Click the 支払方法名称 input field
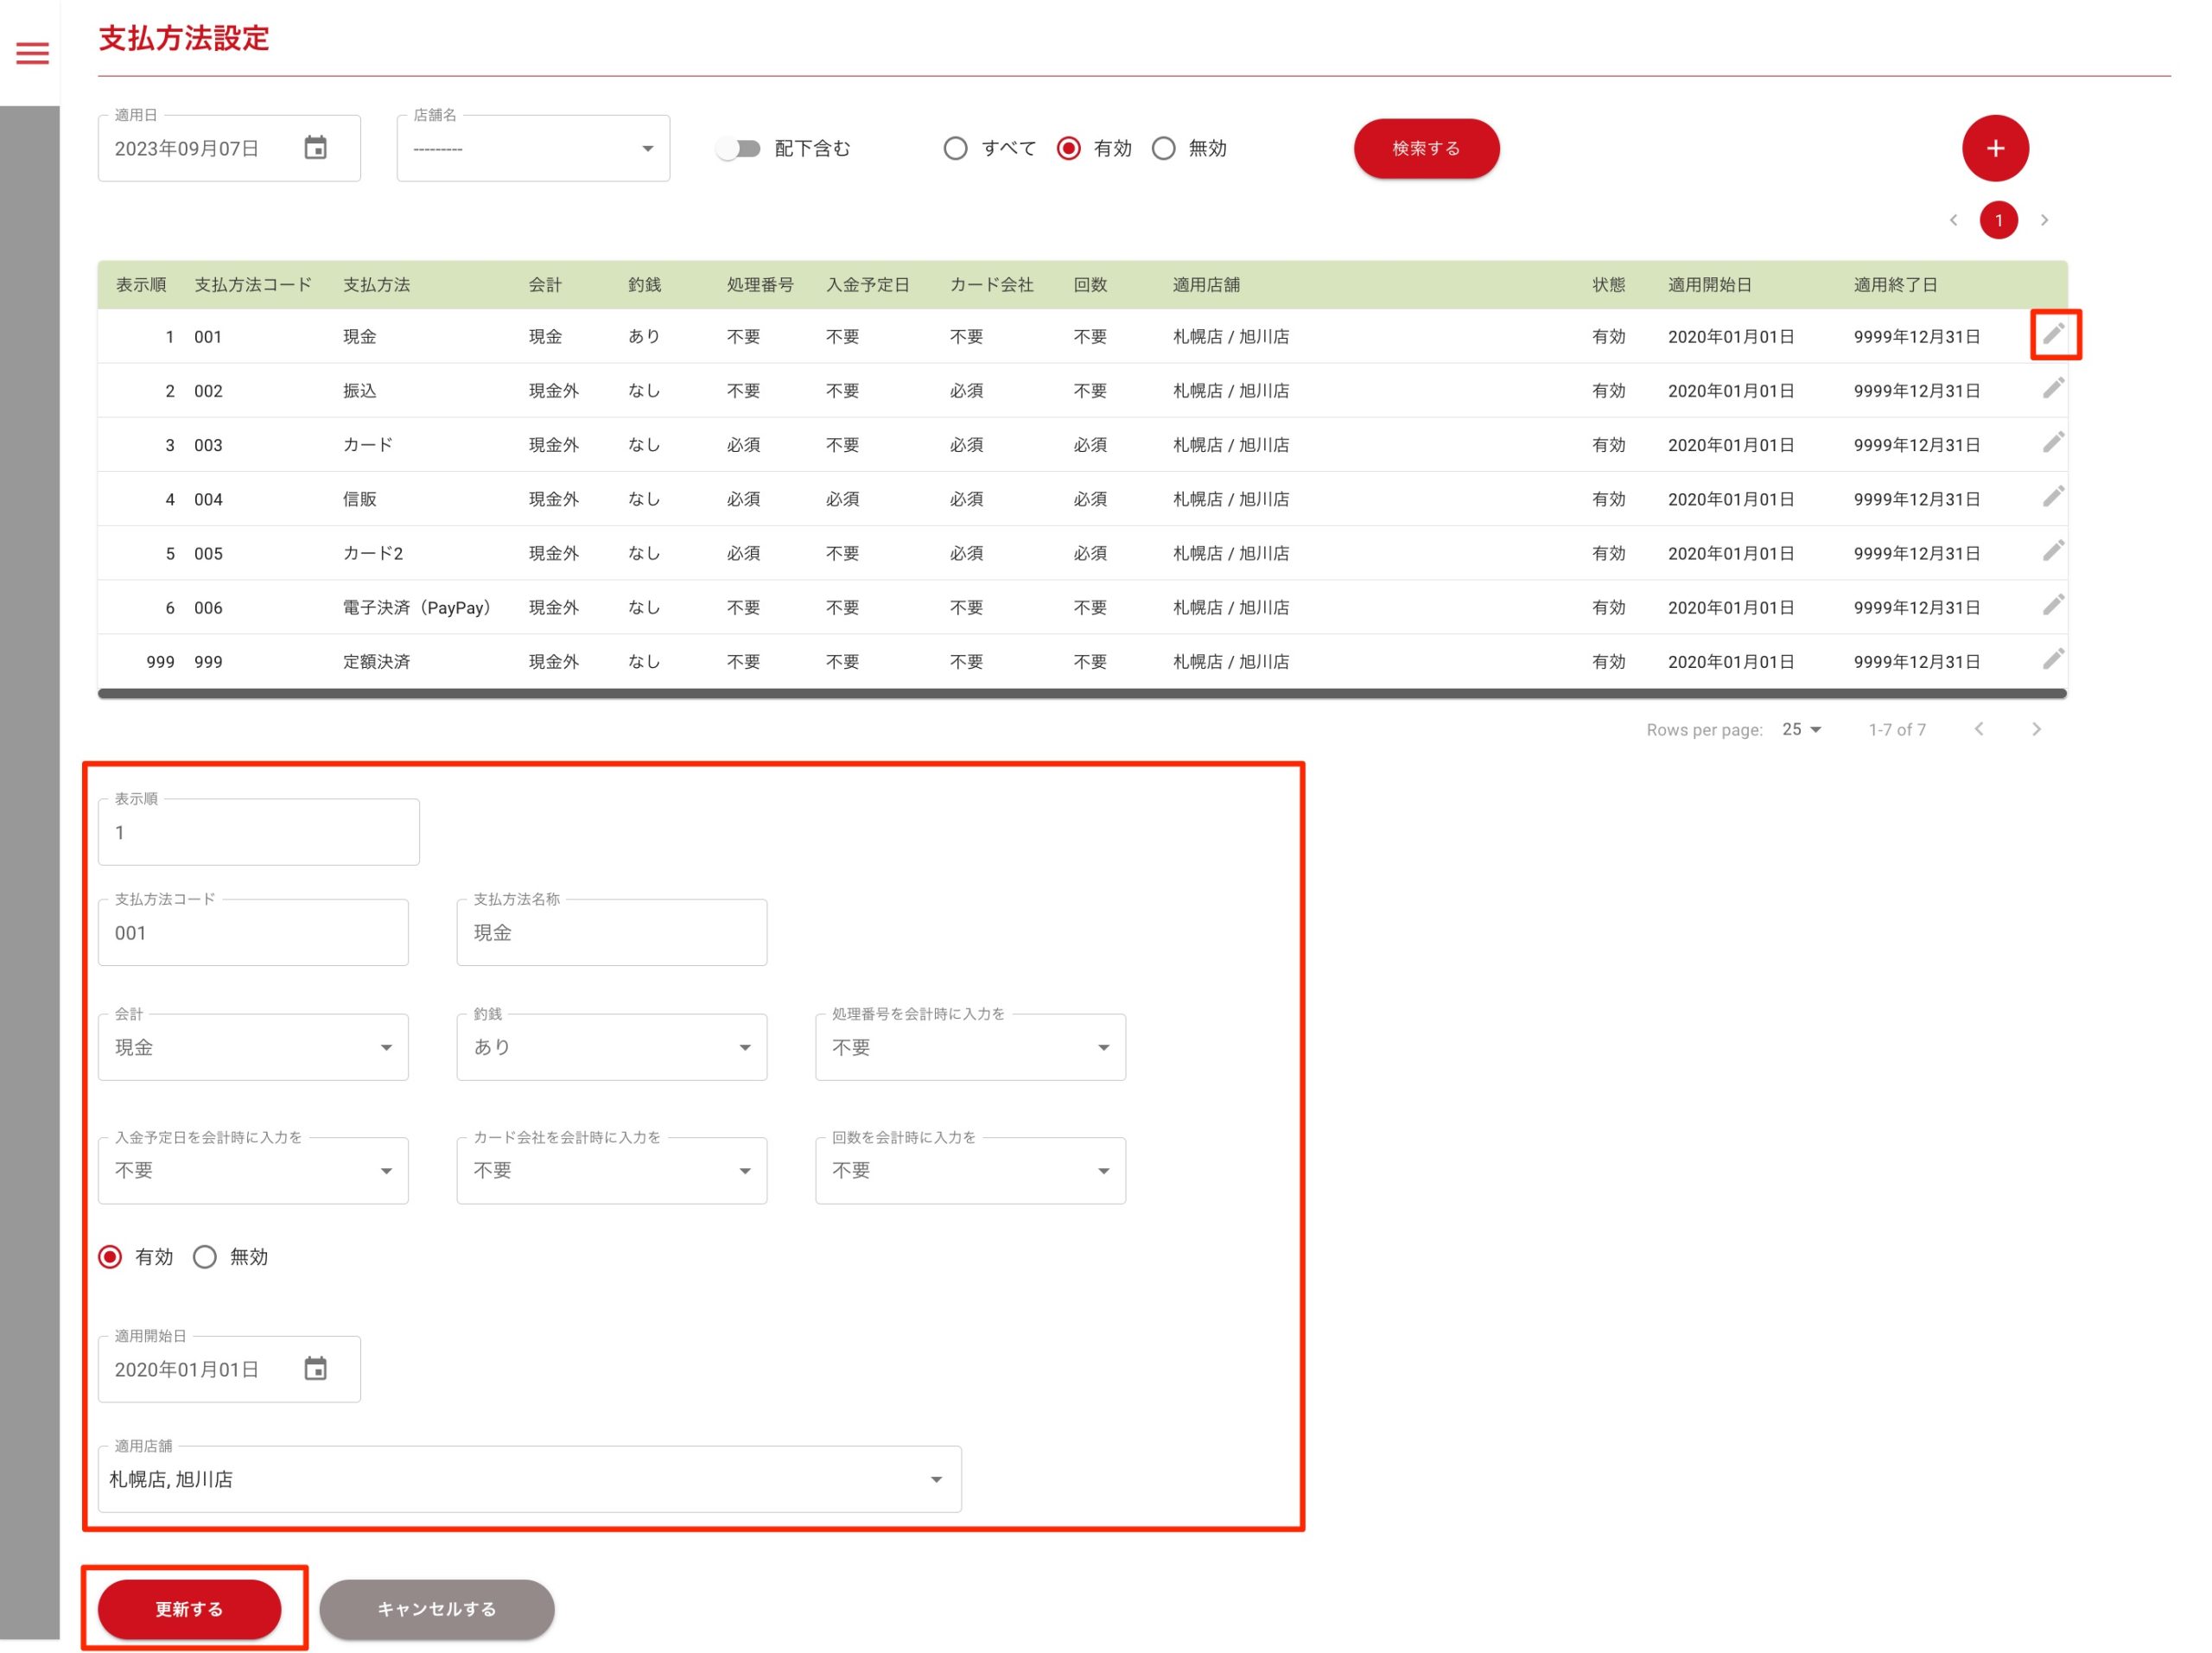Viewport: 2212px width, 1653px height. 611,932
